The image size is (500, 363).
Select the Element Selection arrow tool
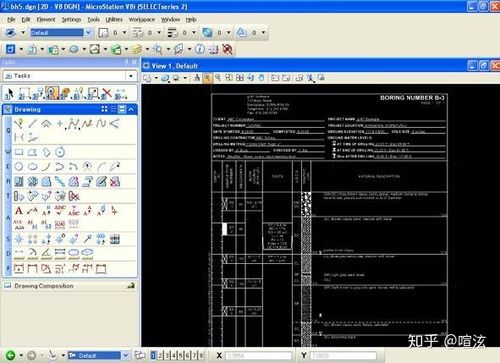click(x=10, y=93)
